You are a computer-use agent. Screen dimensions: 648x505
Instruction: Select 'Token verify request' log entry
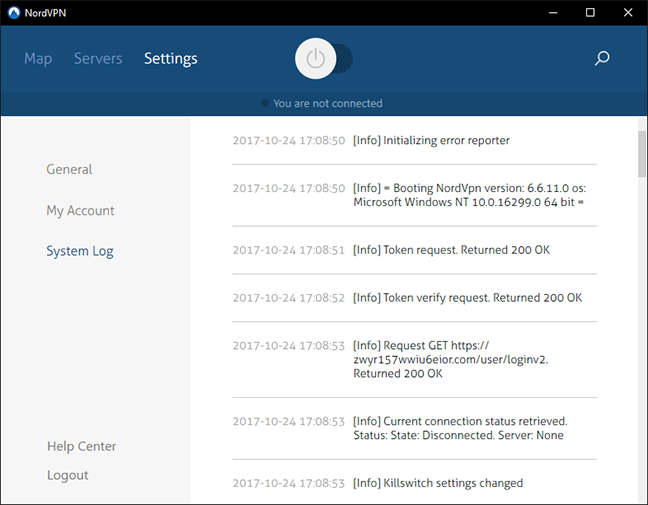[415, 298]
